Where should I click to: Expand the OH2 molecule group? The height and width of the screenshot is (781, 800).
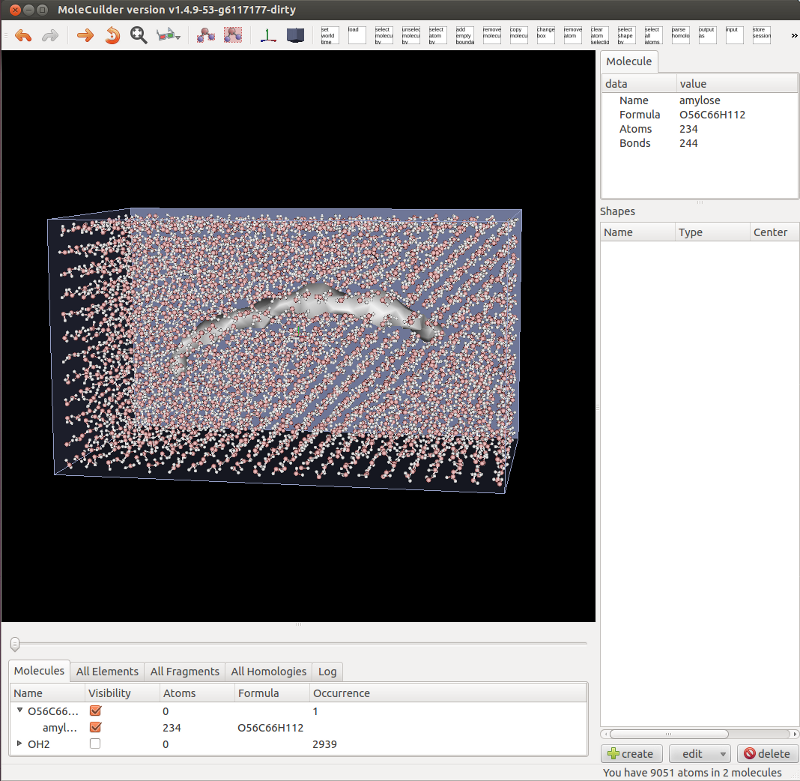click(x=19, y=743)
